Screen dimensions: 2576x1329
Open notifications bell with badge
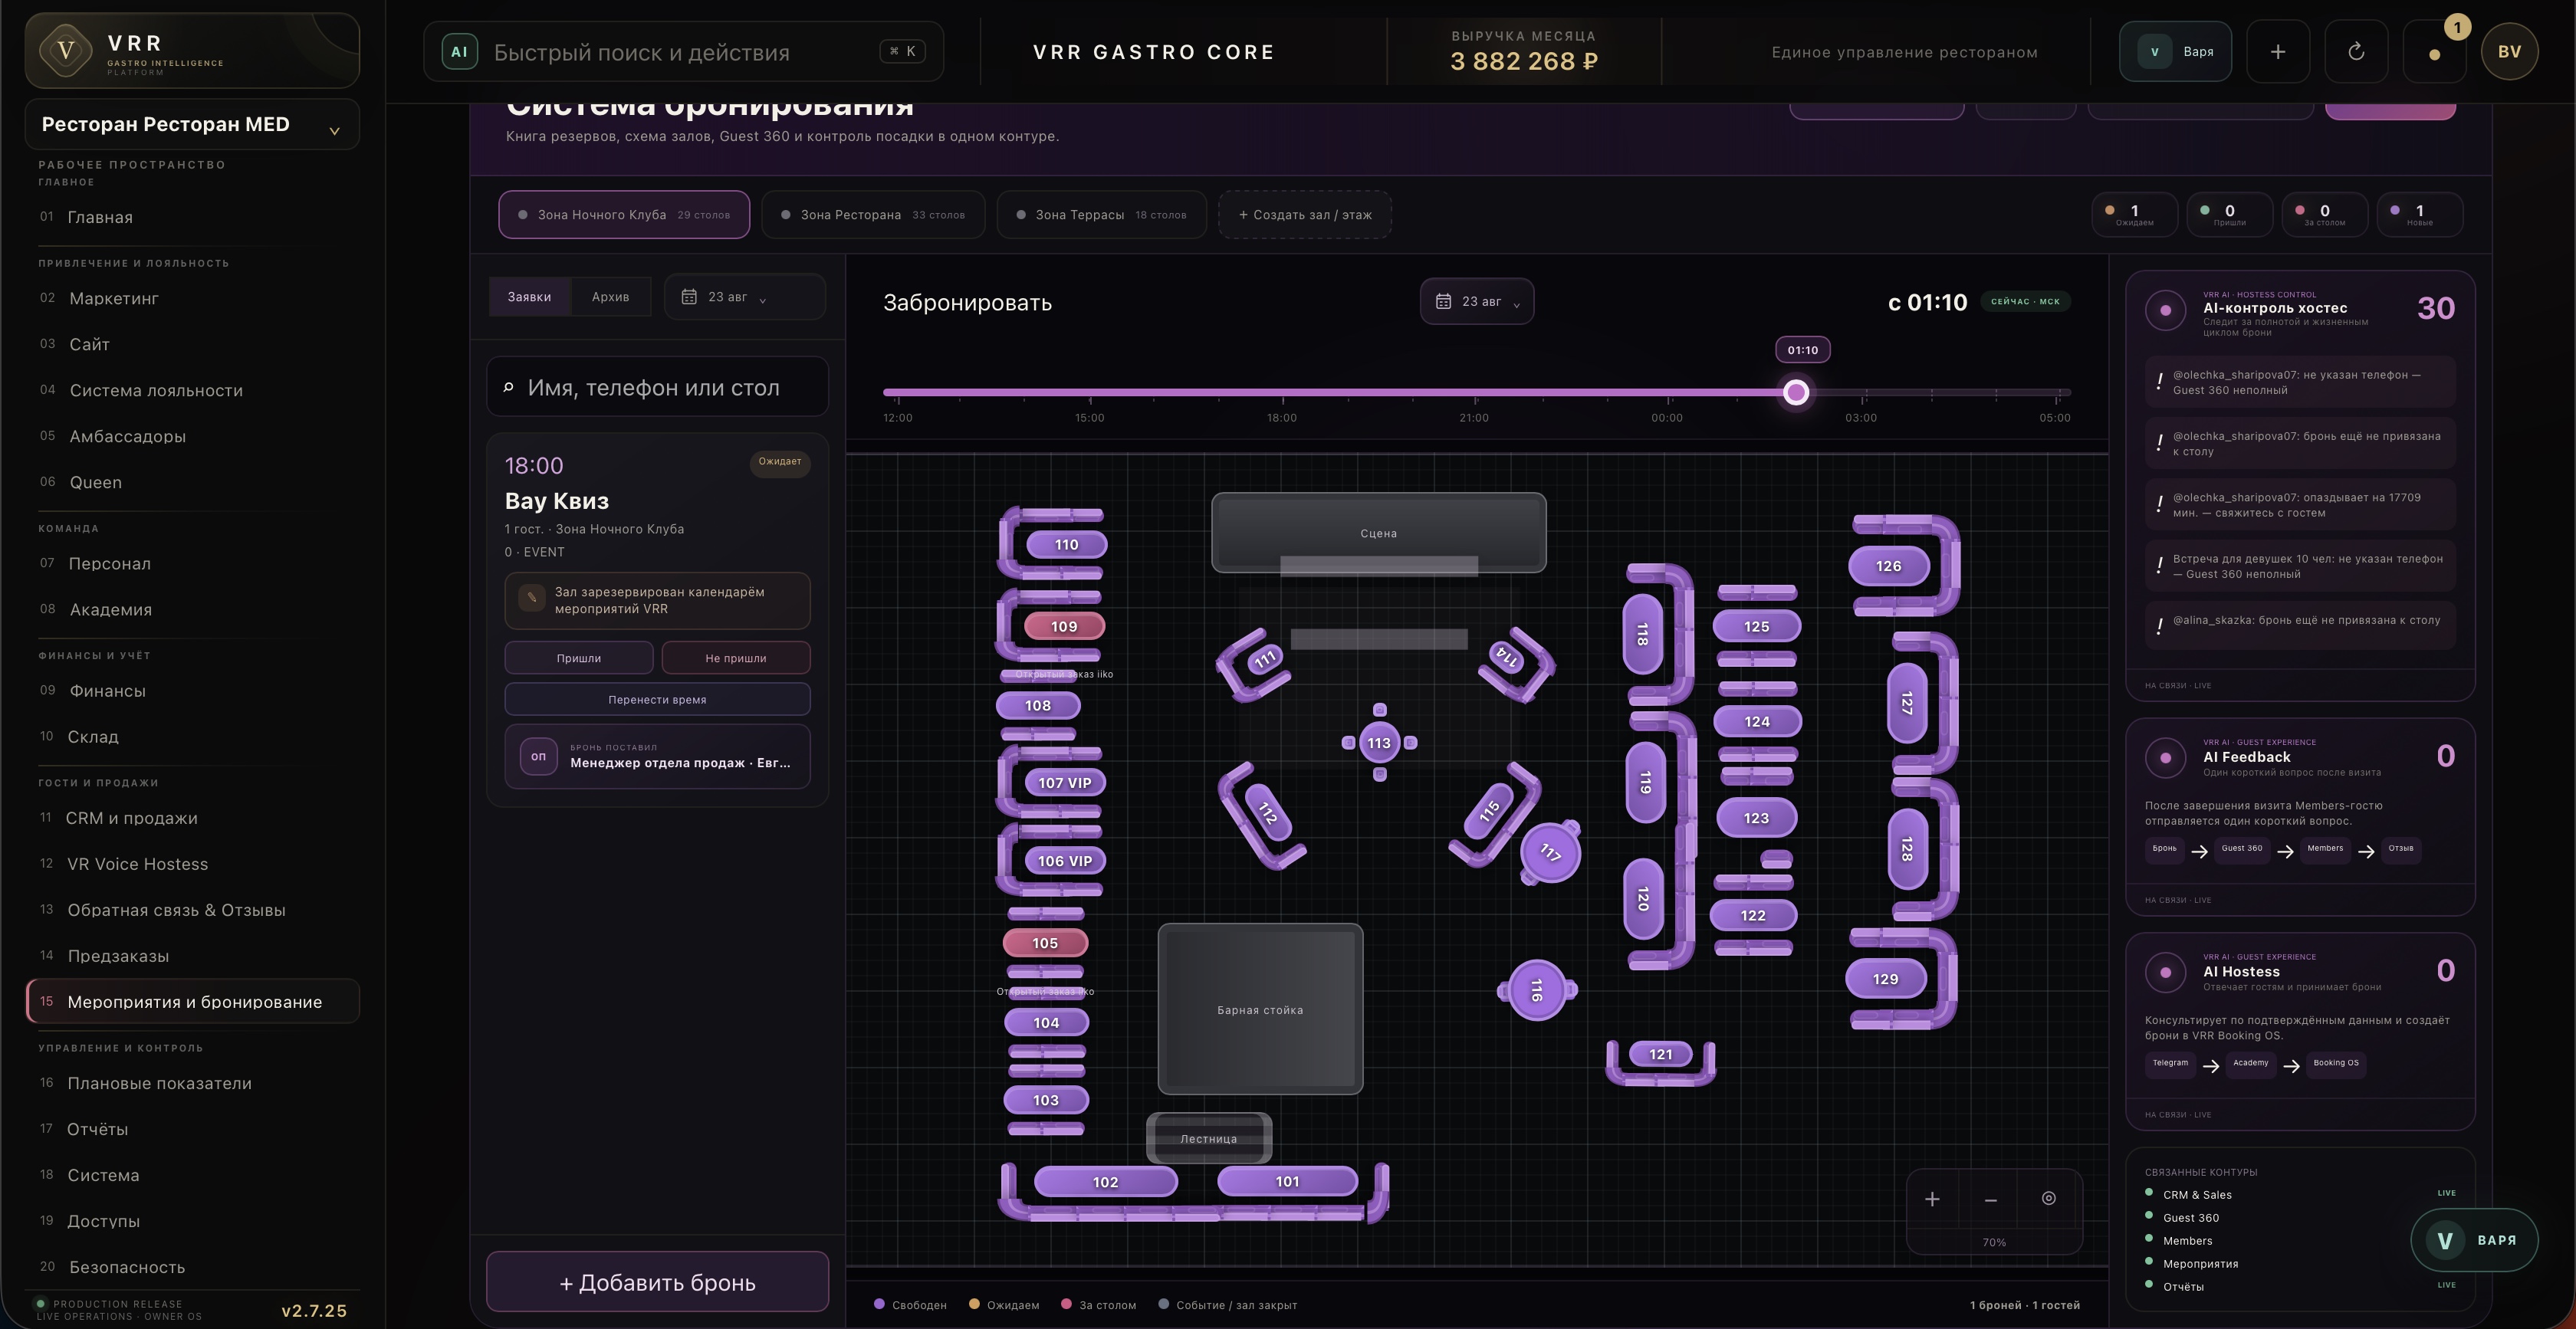click(x=2435, y=52)
